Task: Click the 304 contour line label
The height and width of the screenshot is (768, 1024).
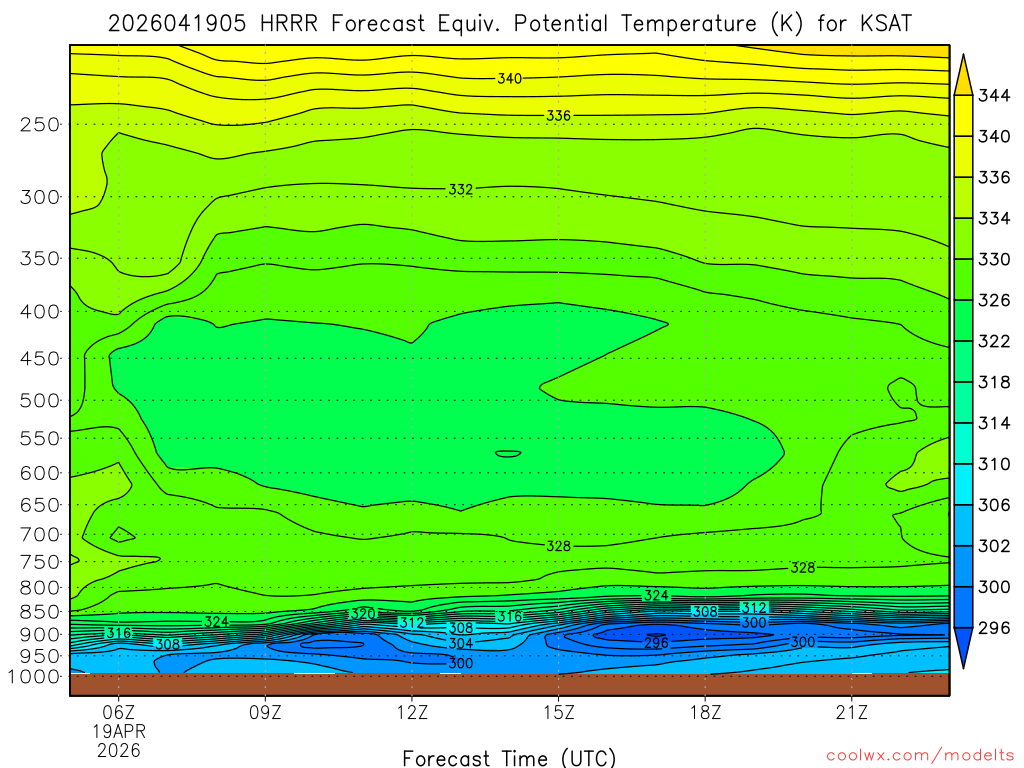Action: tap(460, 643)
